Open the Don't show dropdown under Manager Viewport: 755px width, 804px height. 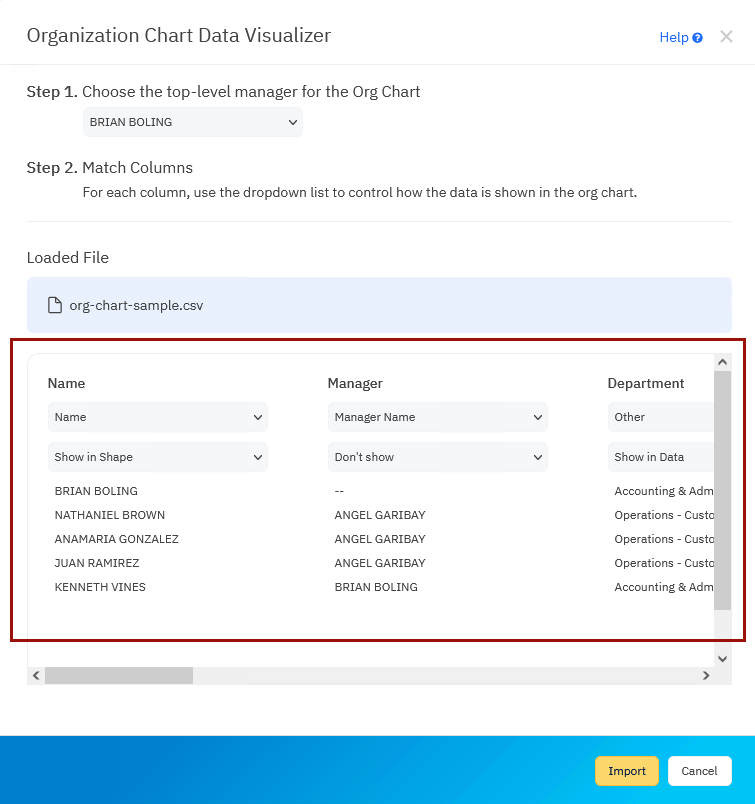437,457
